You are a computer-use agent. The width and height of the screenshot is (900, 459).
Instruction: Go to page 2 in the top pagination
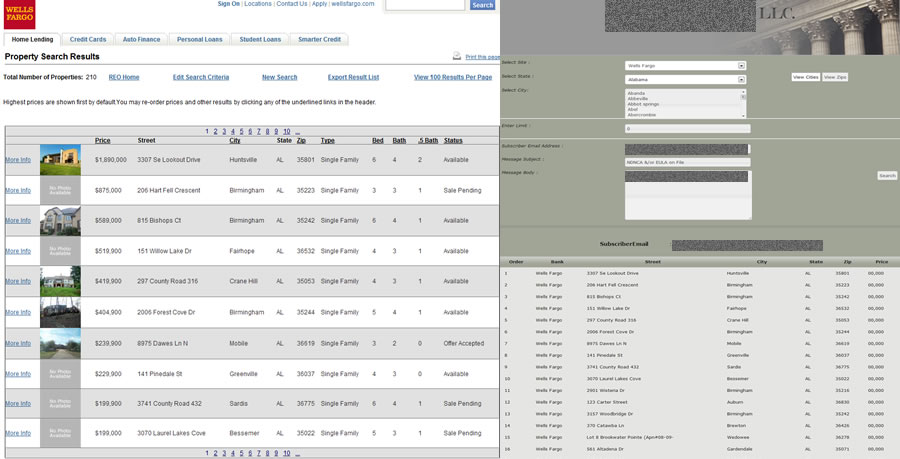pos(215,132)
